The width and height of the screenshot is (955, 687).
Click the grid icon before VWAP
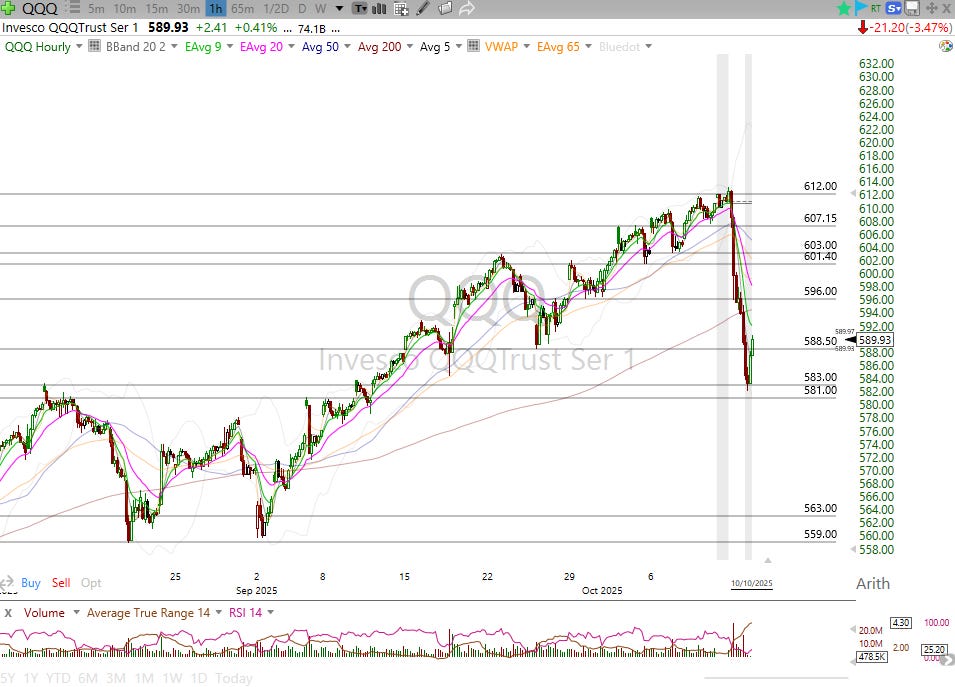click(x=473, y=46)
